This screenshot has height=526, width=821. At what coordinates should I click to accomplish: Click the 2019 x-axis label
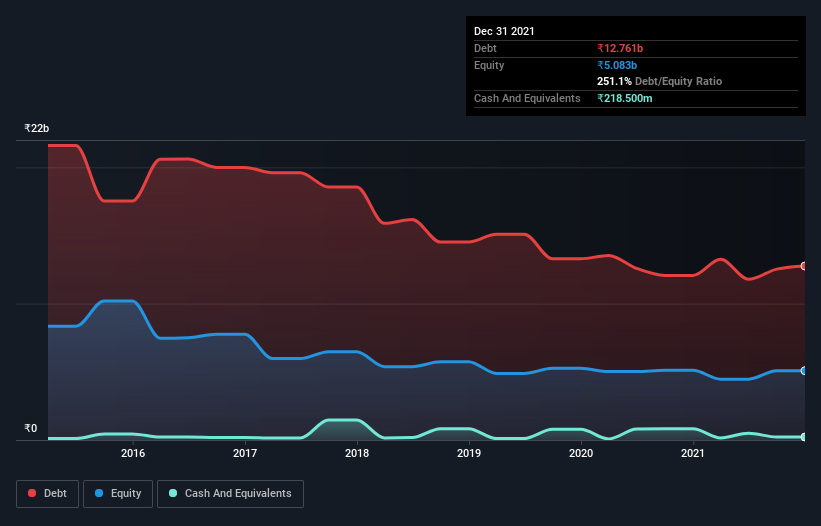[469, 453]
